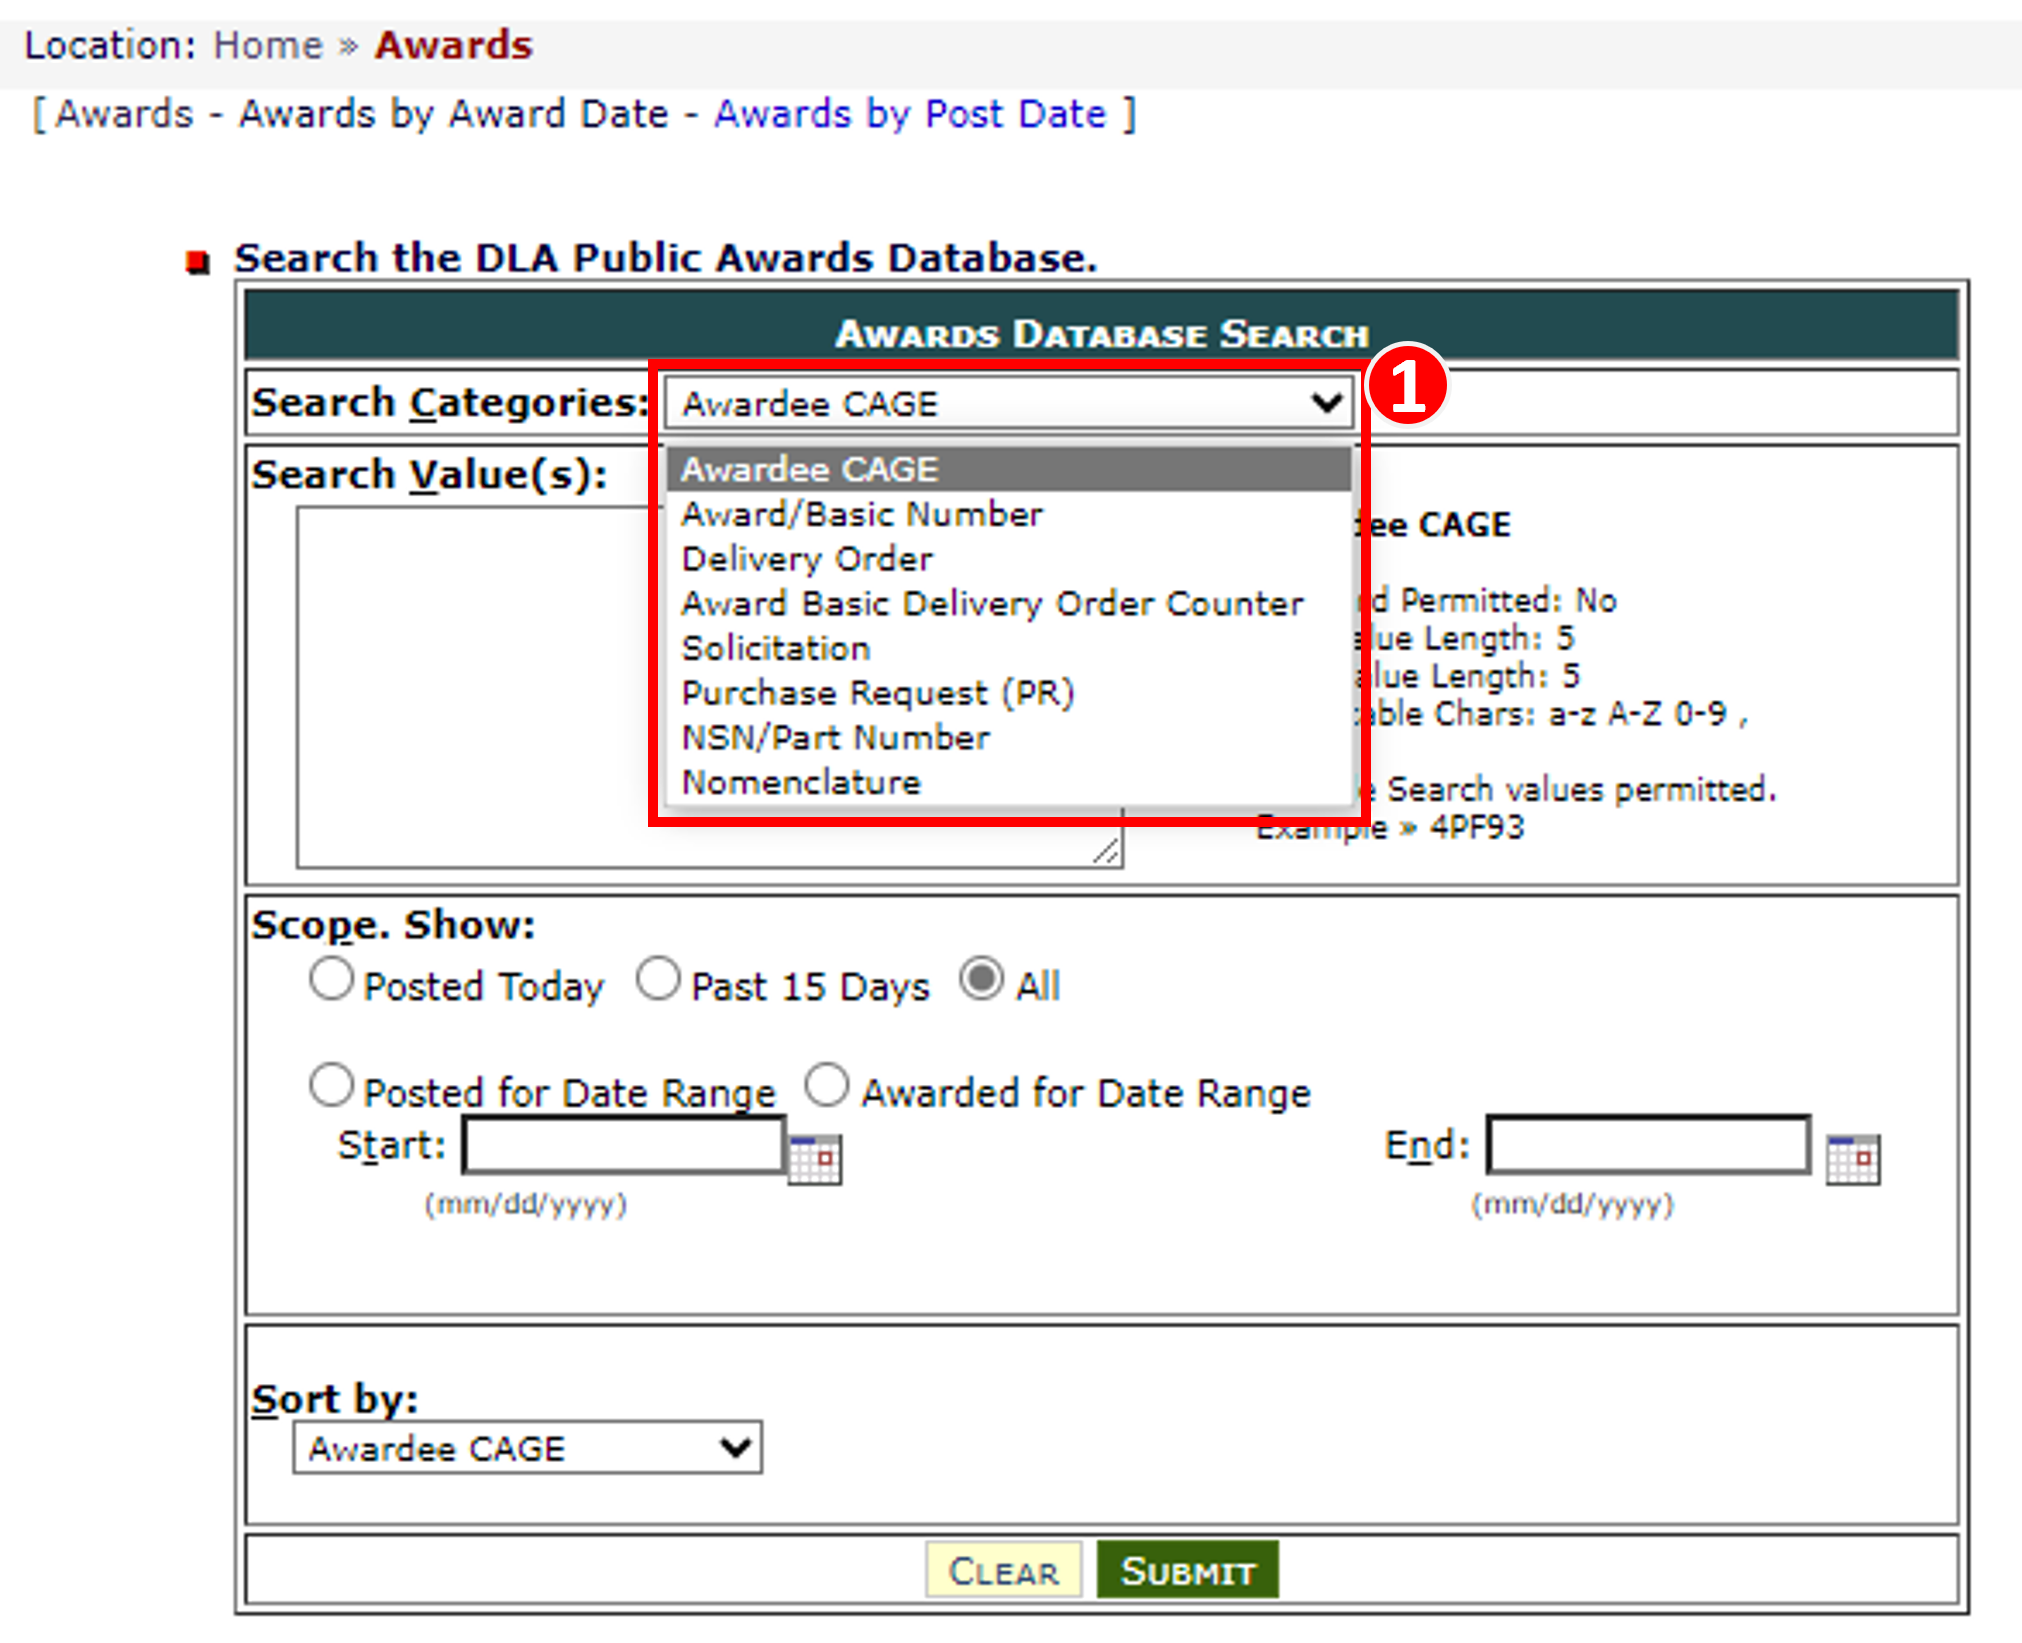Screen dimensions: 2022x1643
Task: Choose Award/Basic Number from category list
Action: click(x=861, y=515)
